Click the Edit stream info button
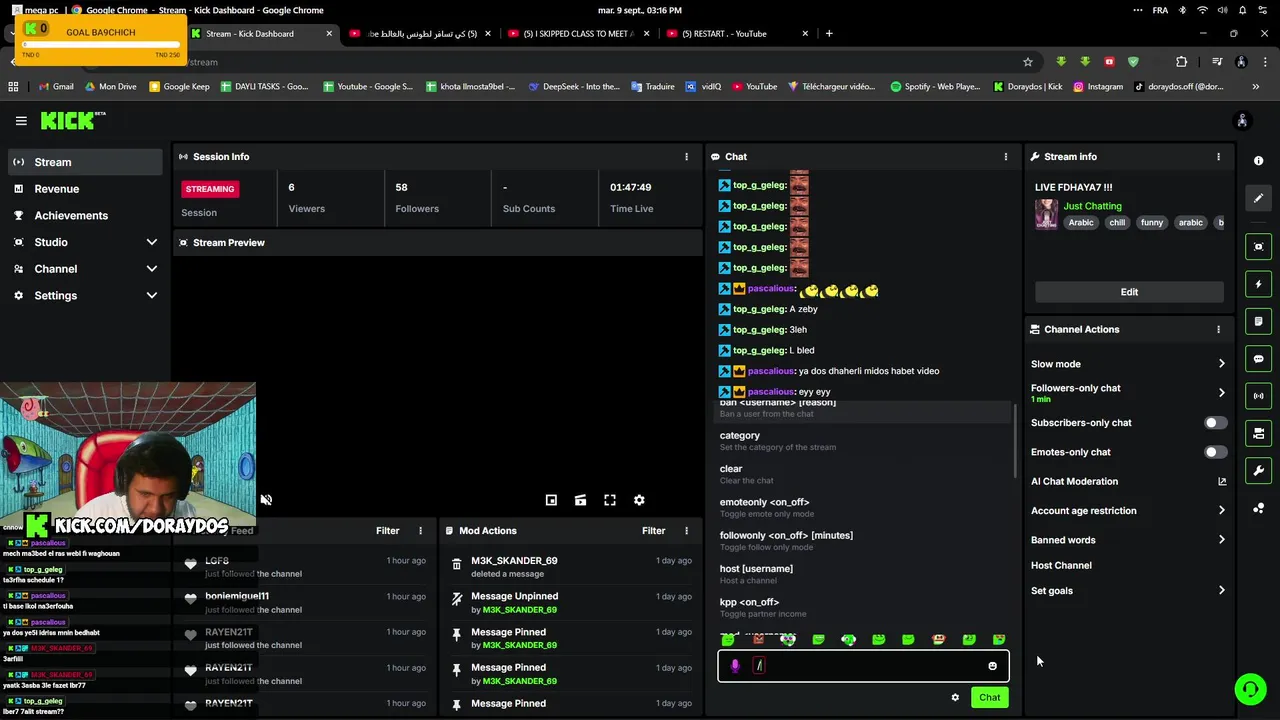This screenshot has height=720, width=1280. pos(1129,292)
